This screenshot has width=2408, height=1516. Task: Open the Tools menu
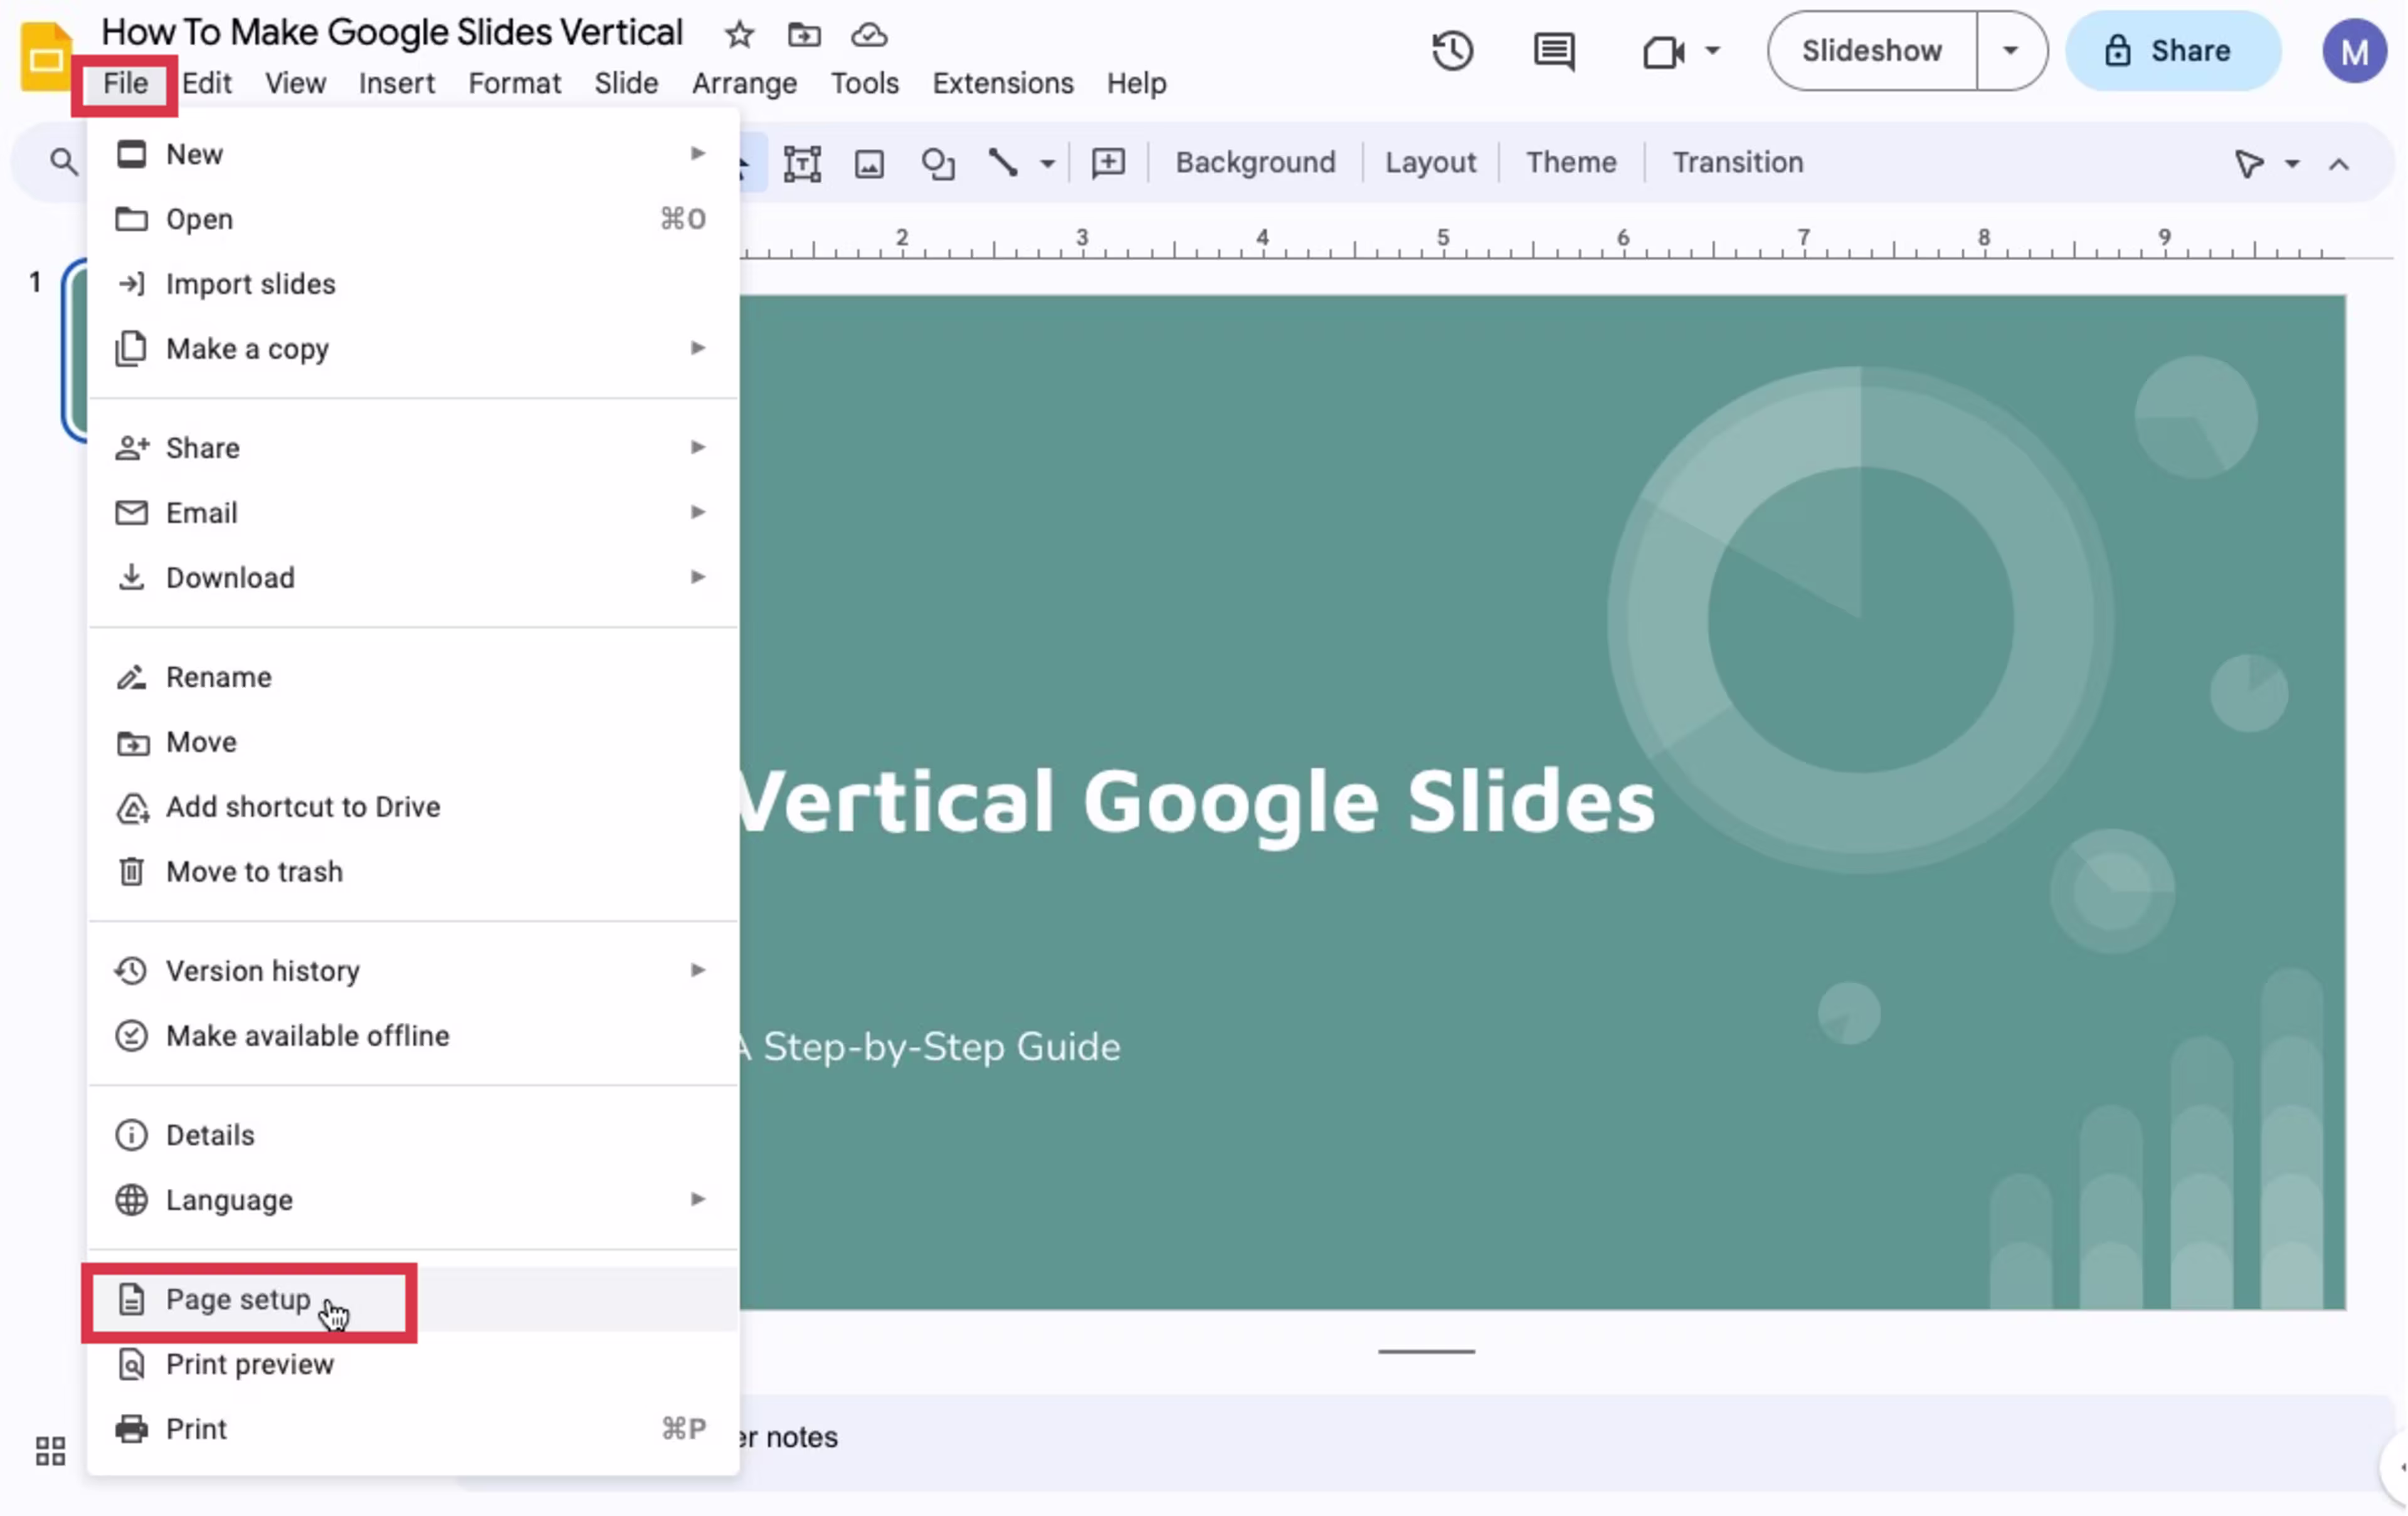[865, 83]
